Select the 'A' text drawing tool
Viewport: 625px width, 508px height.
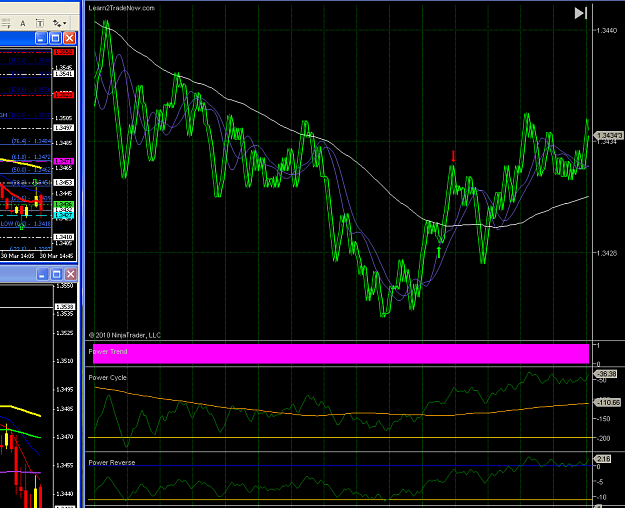click(23, 23)
